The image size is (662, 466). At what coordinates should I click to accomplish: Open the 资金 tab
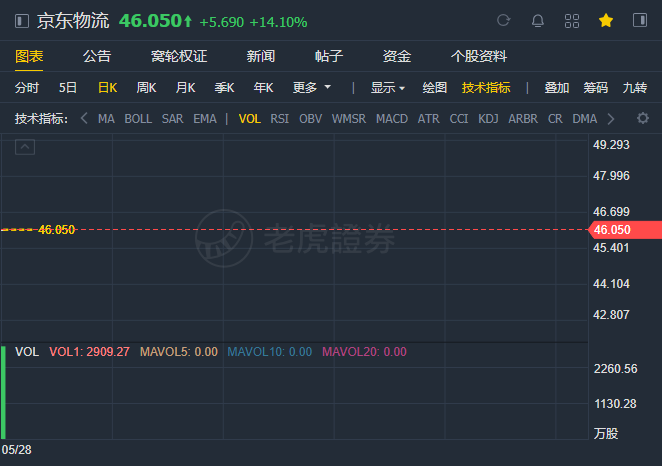[x=397, y=56]
